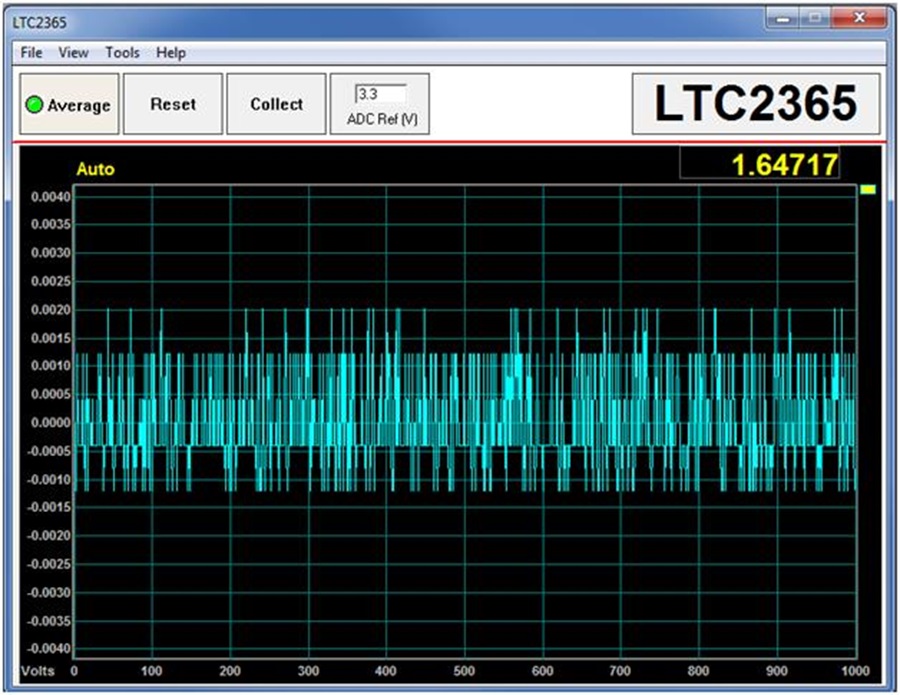Click the ADC Ref voltage input field
This screenshot has height=695, width=900.
point(380,94)
